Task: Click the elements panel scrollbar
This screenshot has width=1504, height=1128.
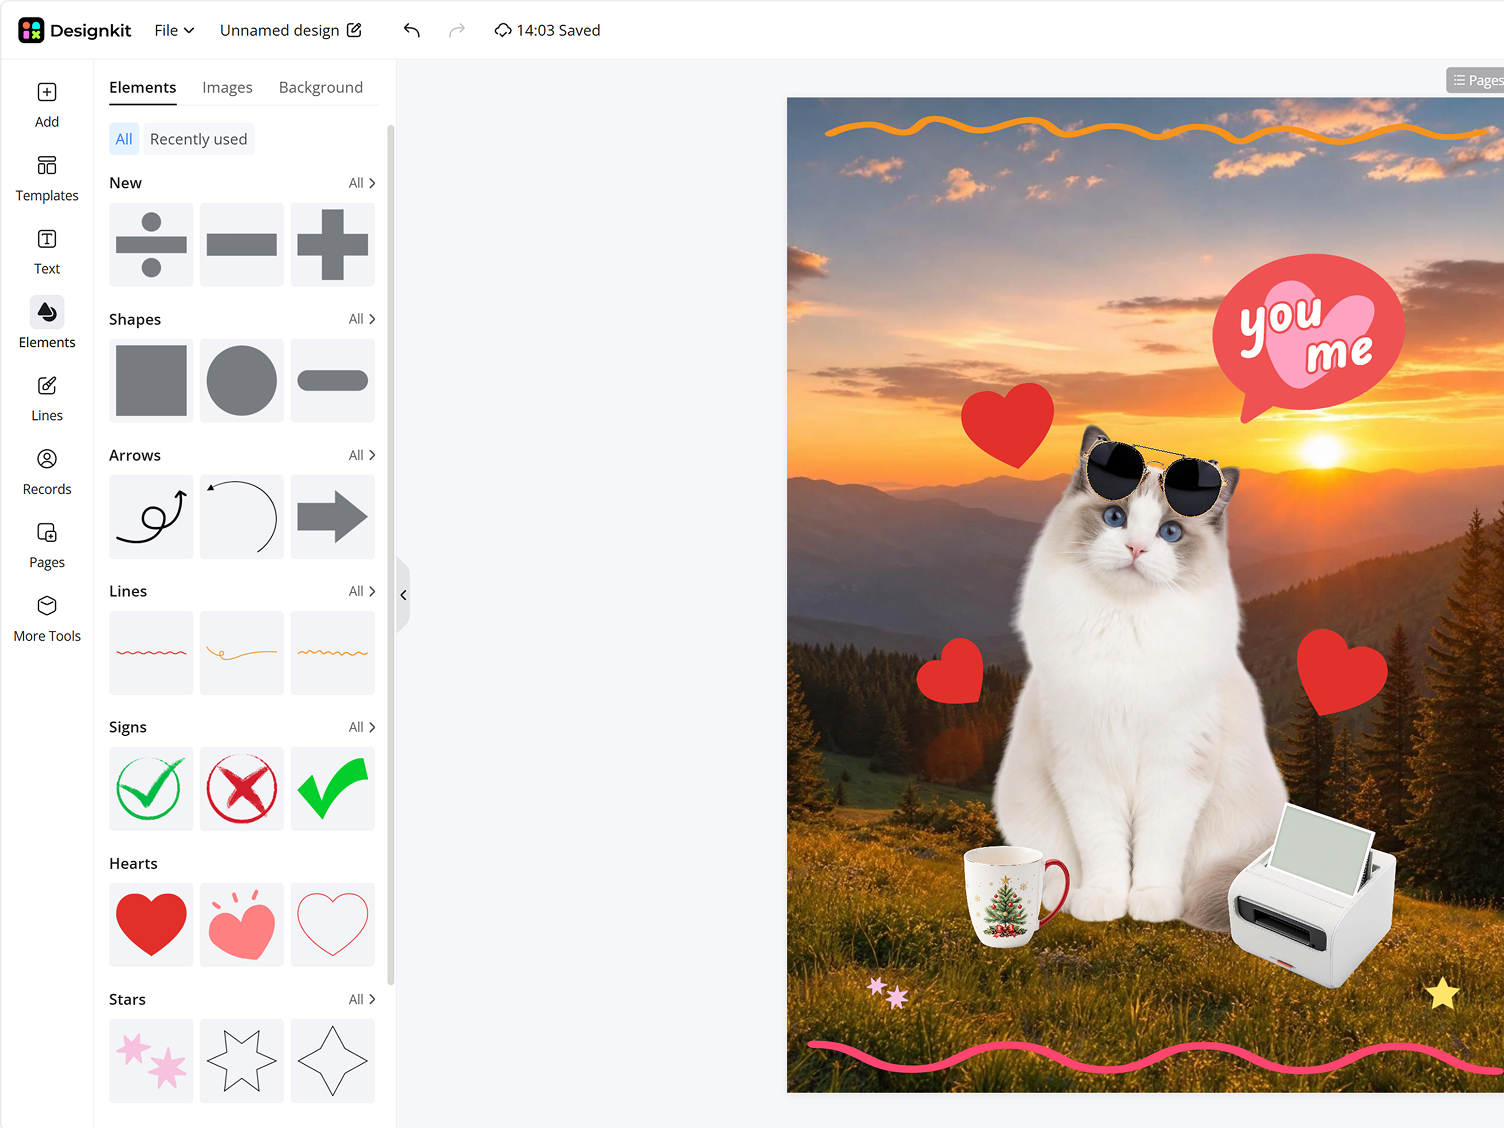Action: (390, 555)
